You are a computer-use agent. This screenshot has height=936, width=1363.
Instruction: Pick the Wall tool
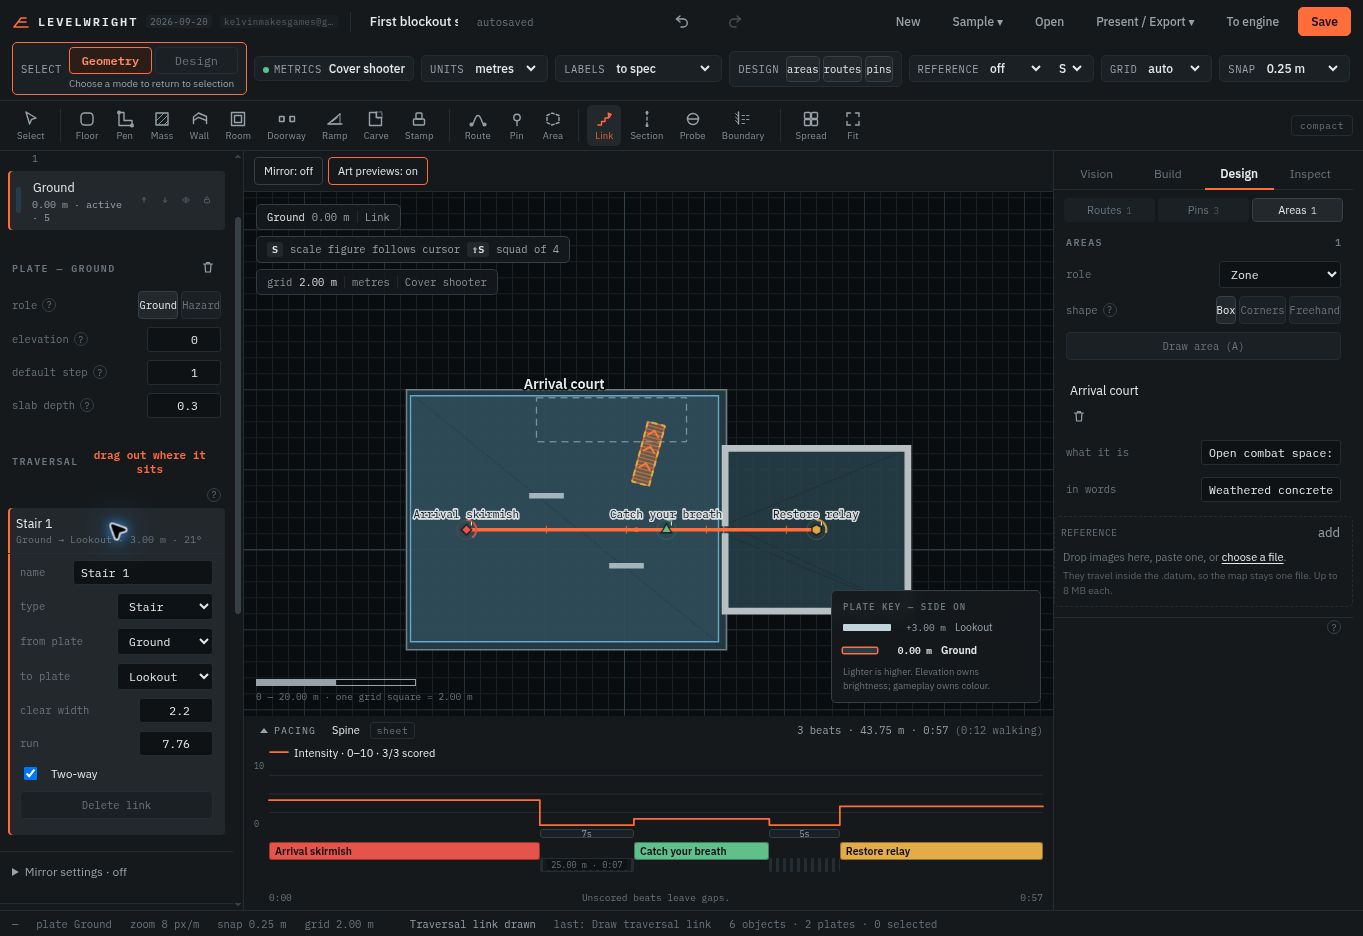tap(200, 125)
